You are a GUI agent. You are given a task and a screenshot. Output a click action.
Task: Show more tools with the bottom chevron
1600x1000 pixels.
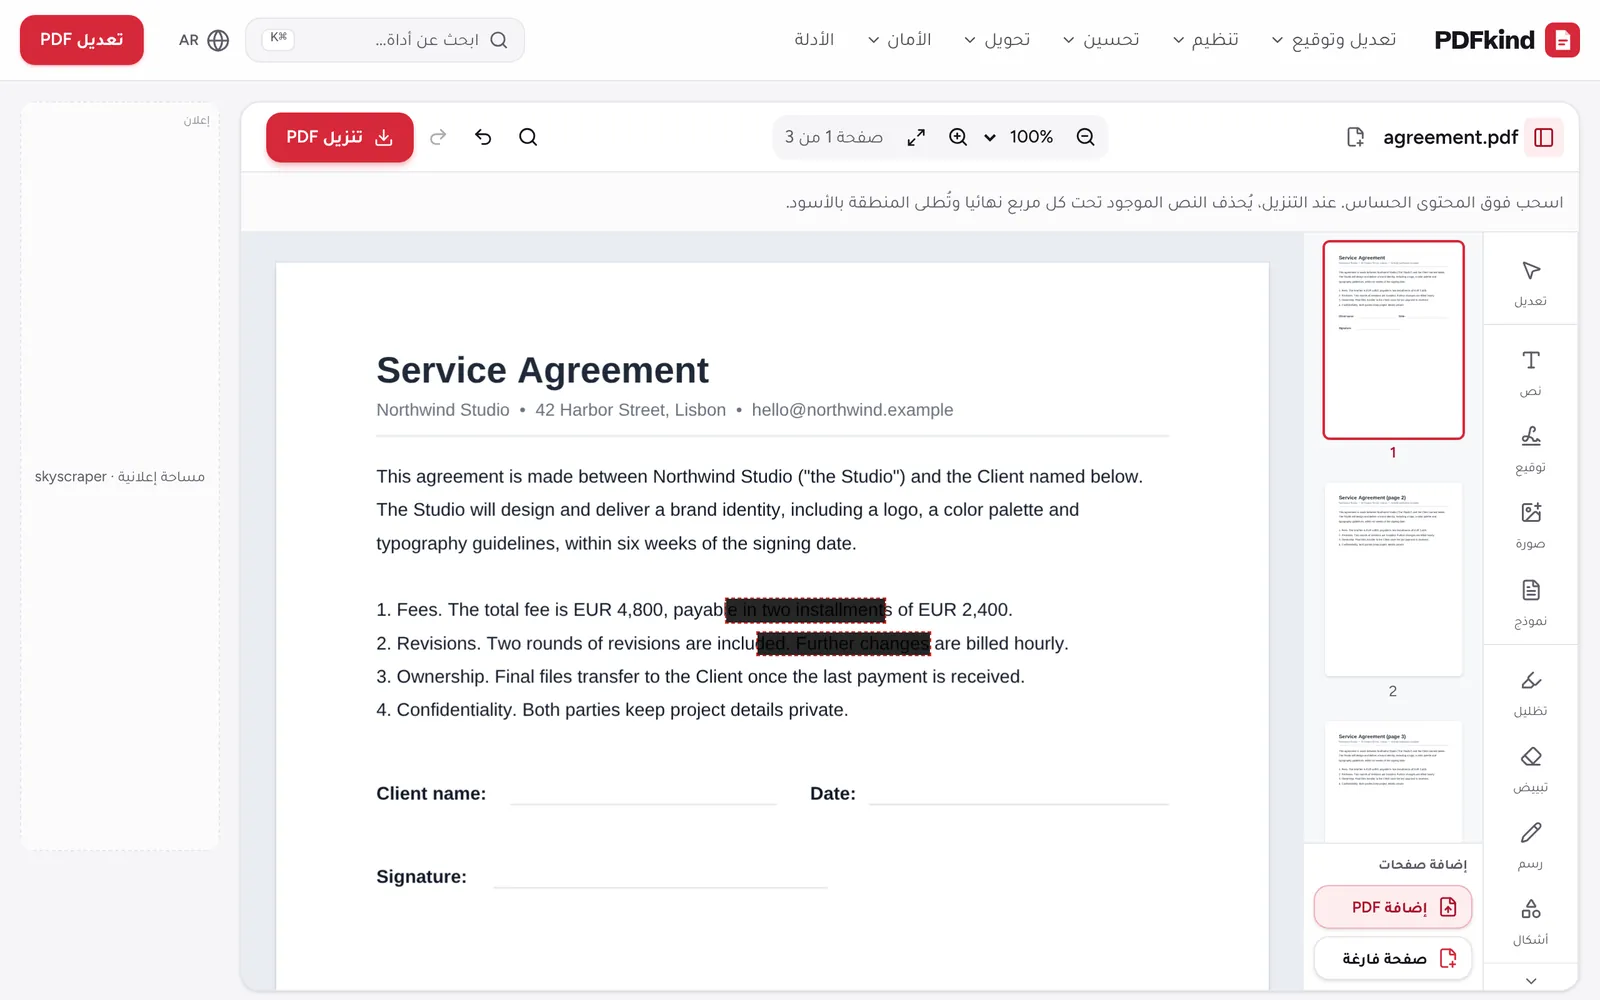tap(1531, 980)
